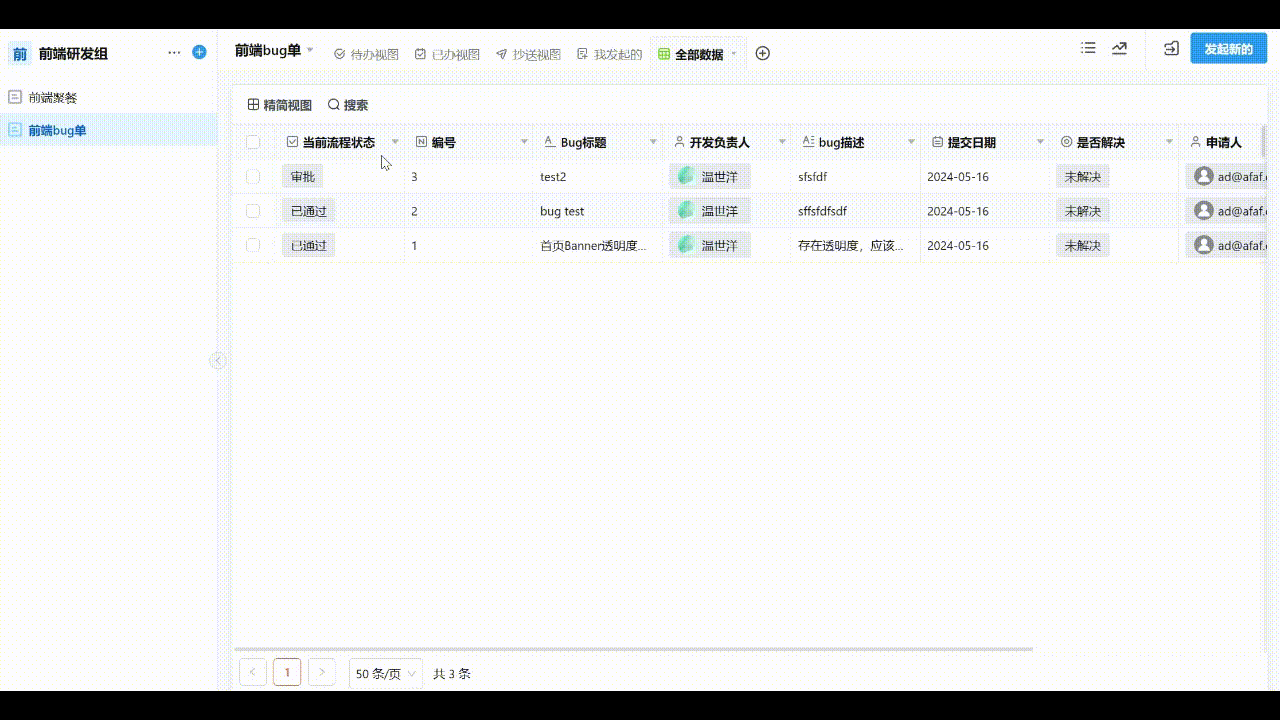Screen dimensions: 1280x720
Task: Open the search function 搜索
Action: pyautogui.click(x=349, y=104)
